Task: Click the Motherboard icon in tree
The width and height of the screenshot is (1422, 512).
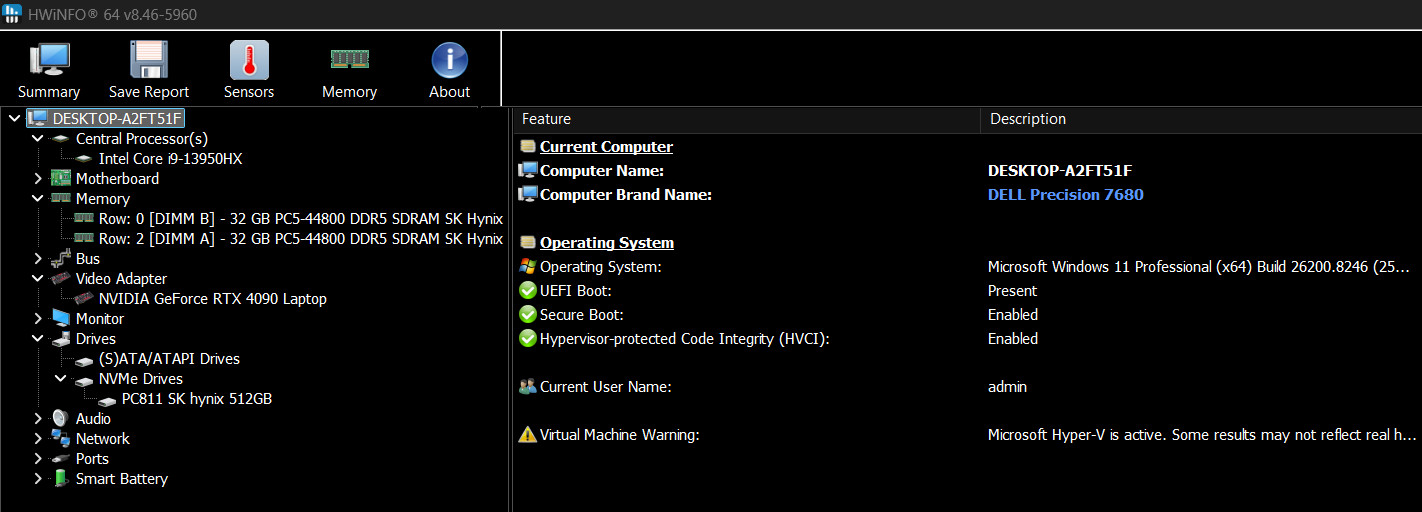Action: pyautogui.click(x=61, y=179)
